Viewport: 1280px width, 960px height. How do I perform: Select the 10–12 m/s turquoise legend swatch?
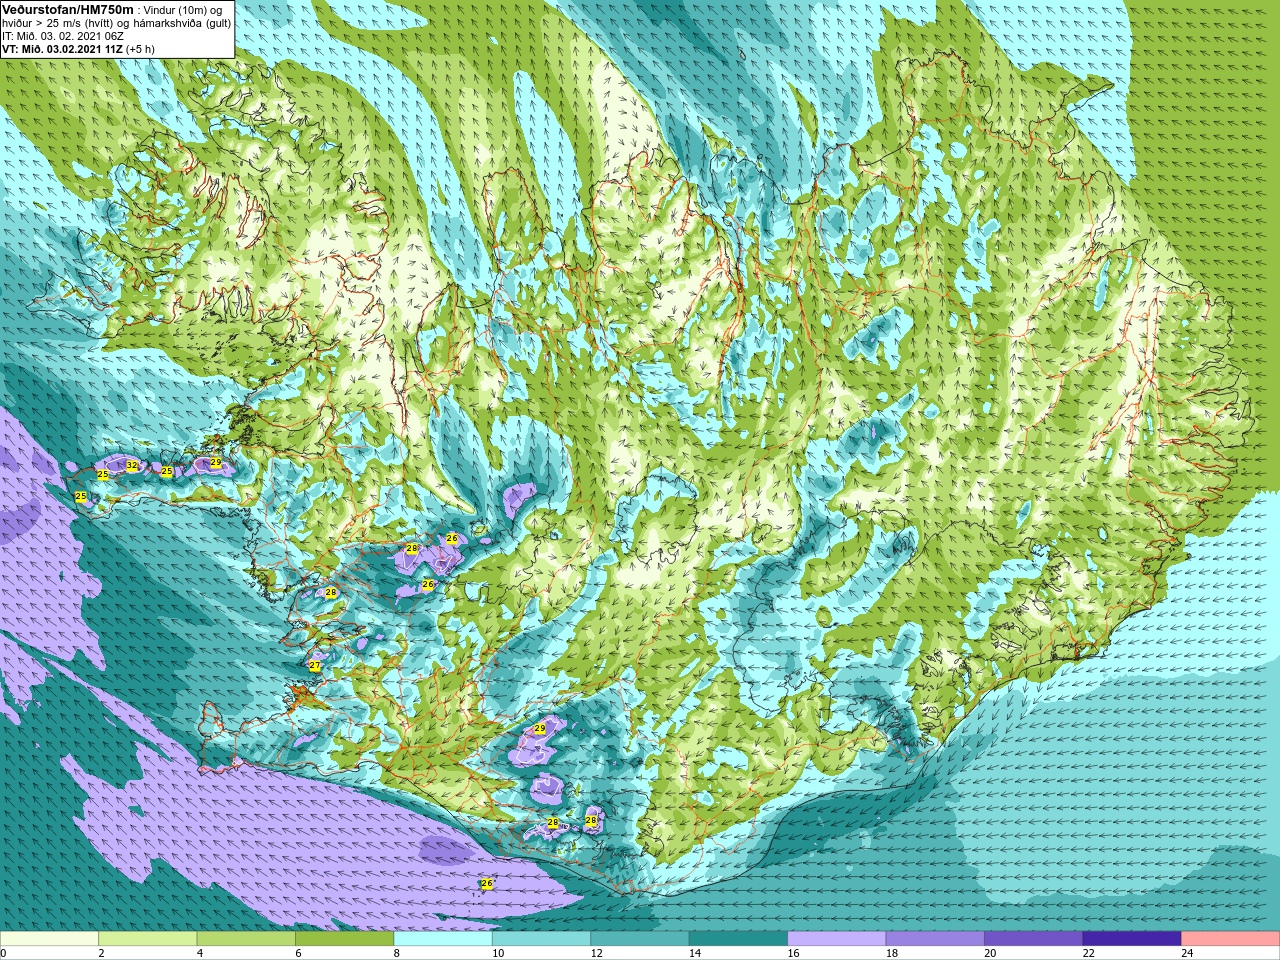click(x=541, y=939)
